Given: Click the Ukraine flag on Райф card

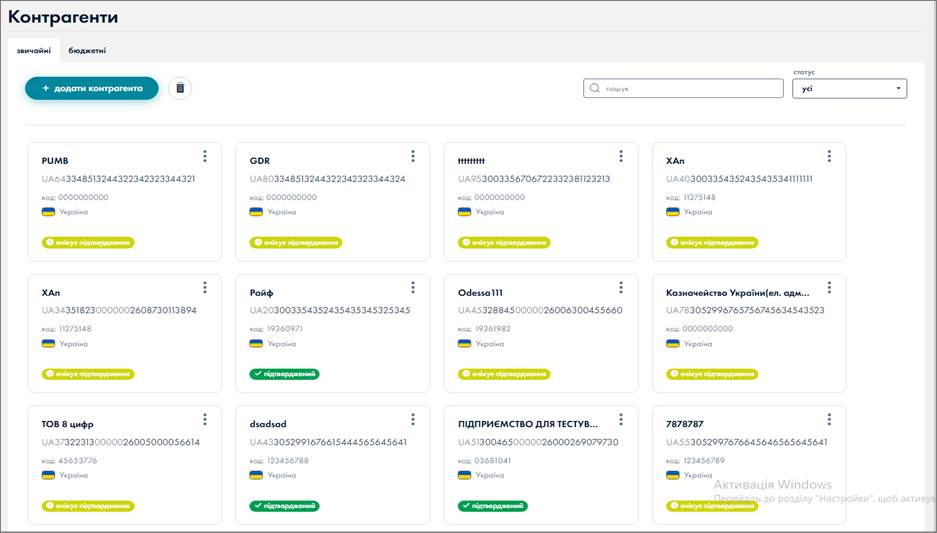Looking at the screenshot, I should (x=256, y=344).
